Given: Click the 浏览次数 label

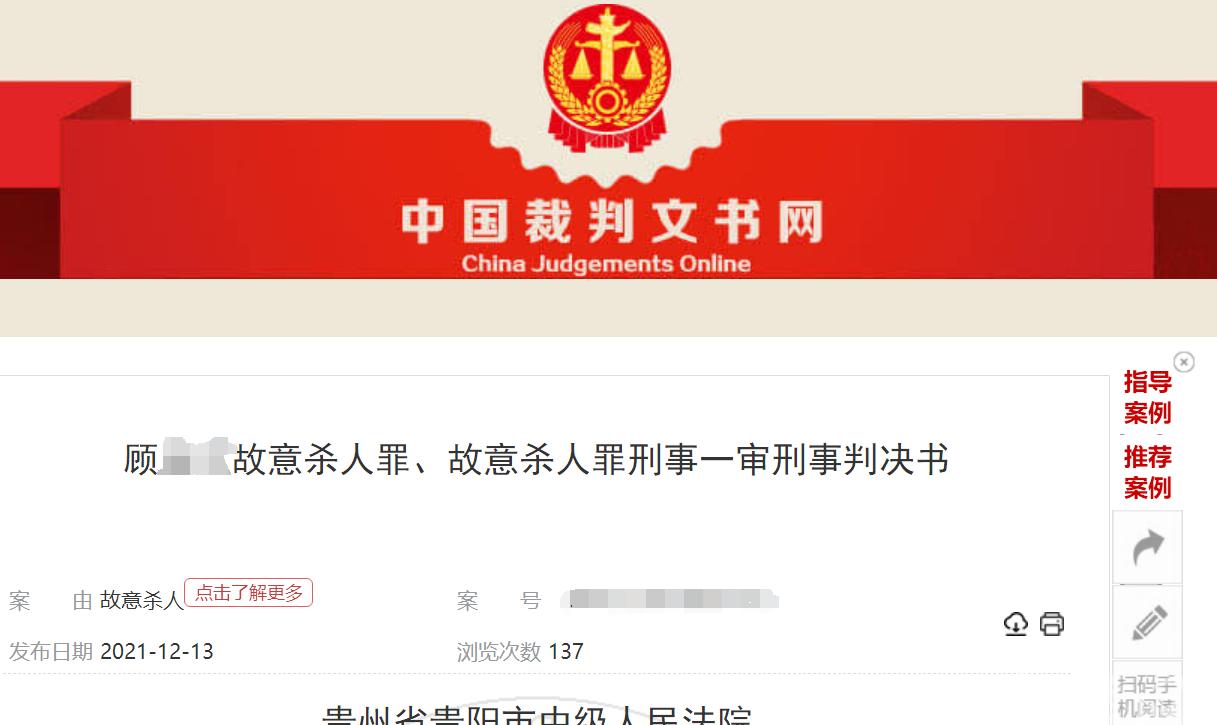Looking at the screenshot, I should [499, 652].
